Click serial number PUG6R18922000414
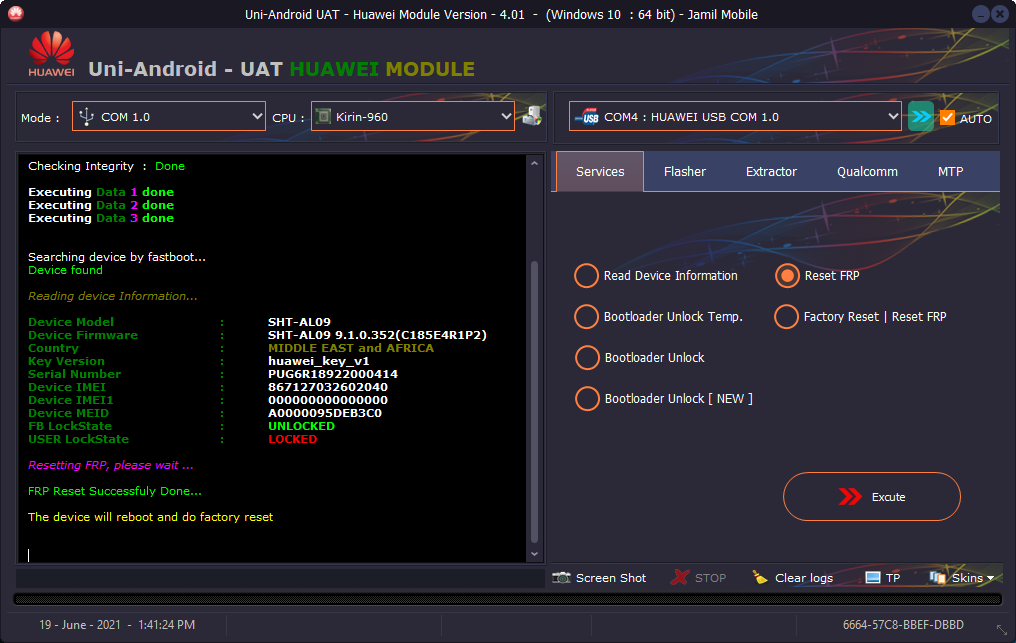 point(333,373)
